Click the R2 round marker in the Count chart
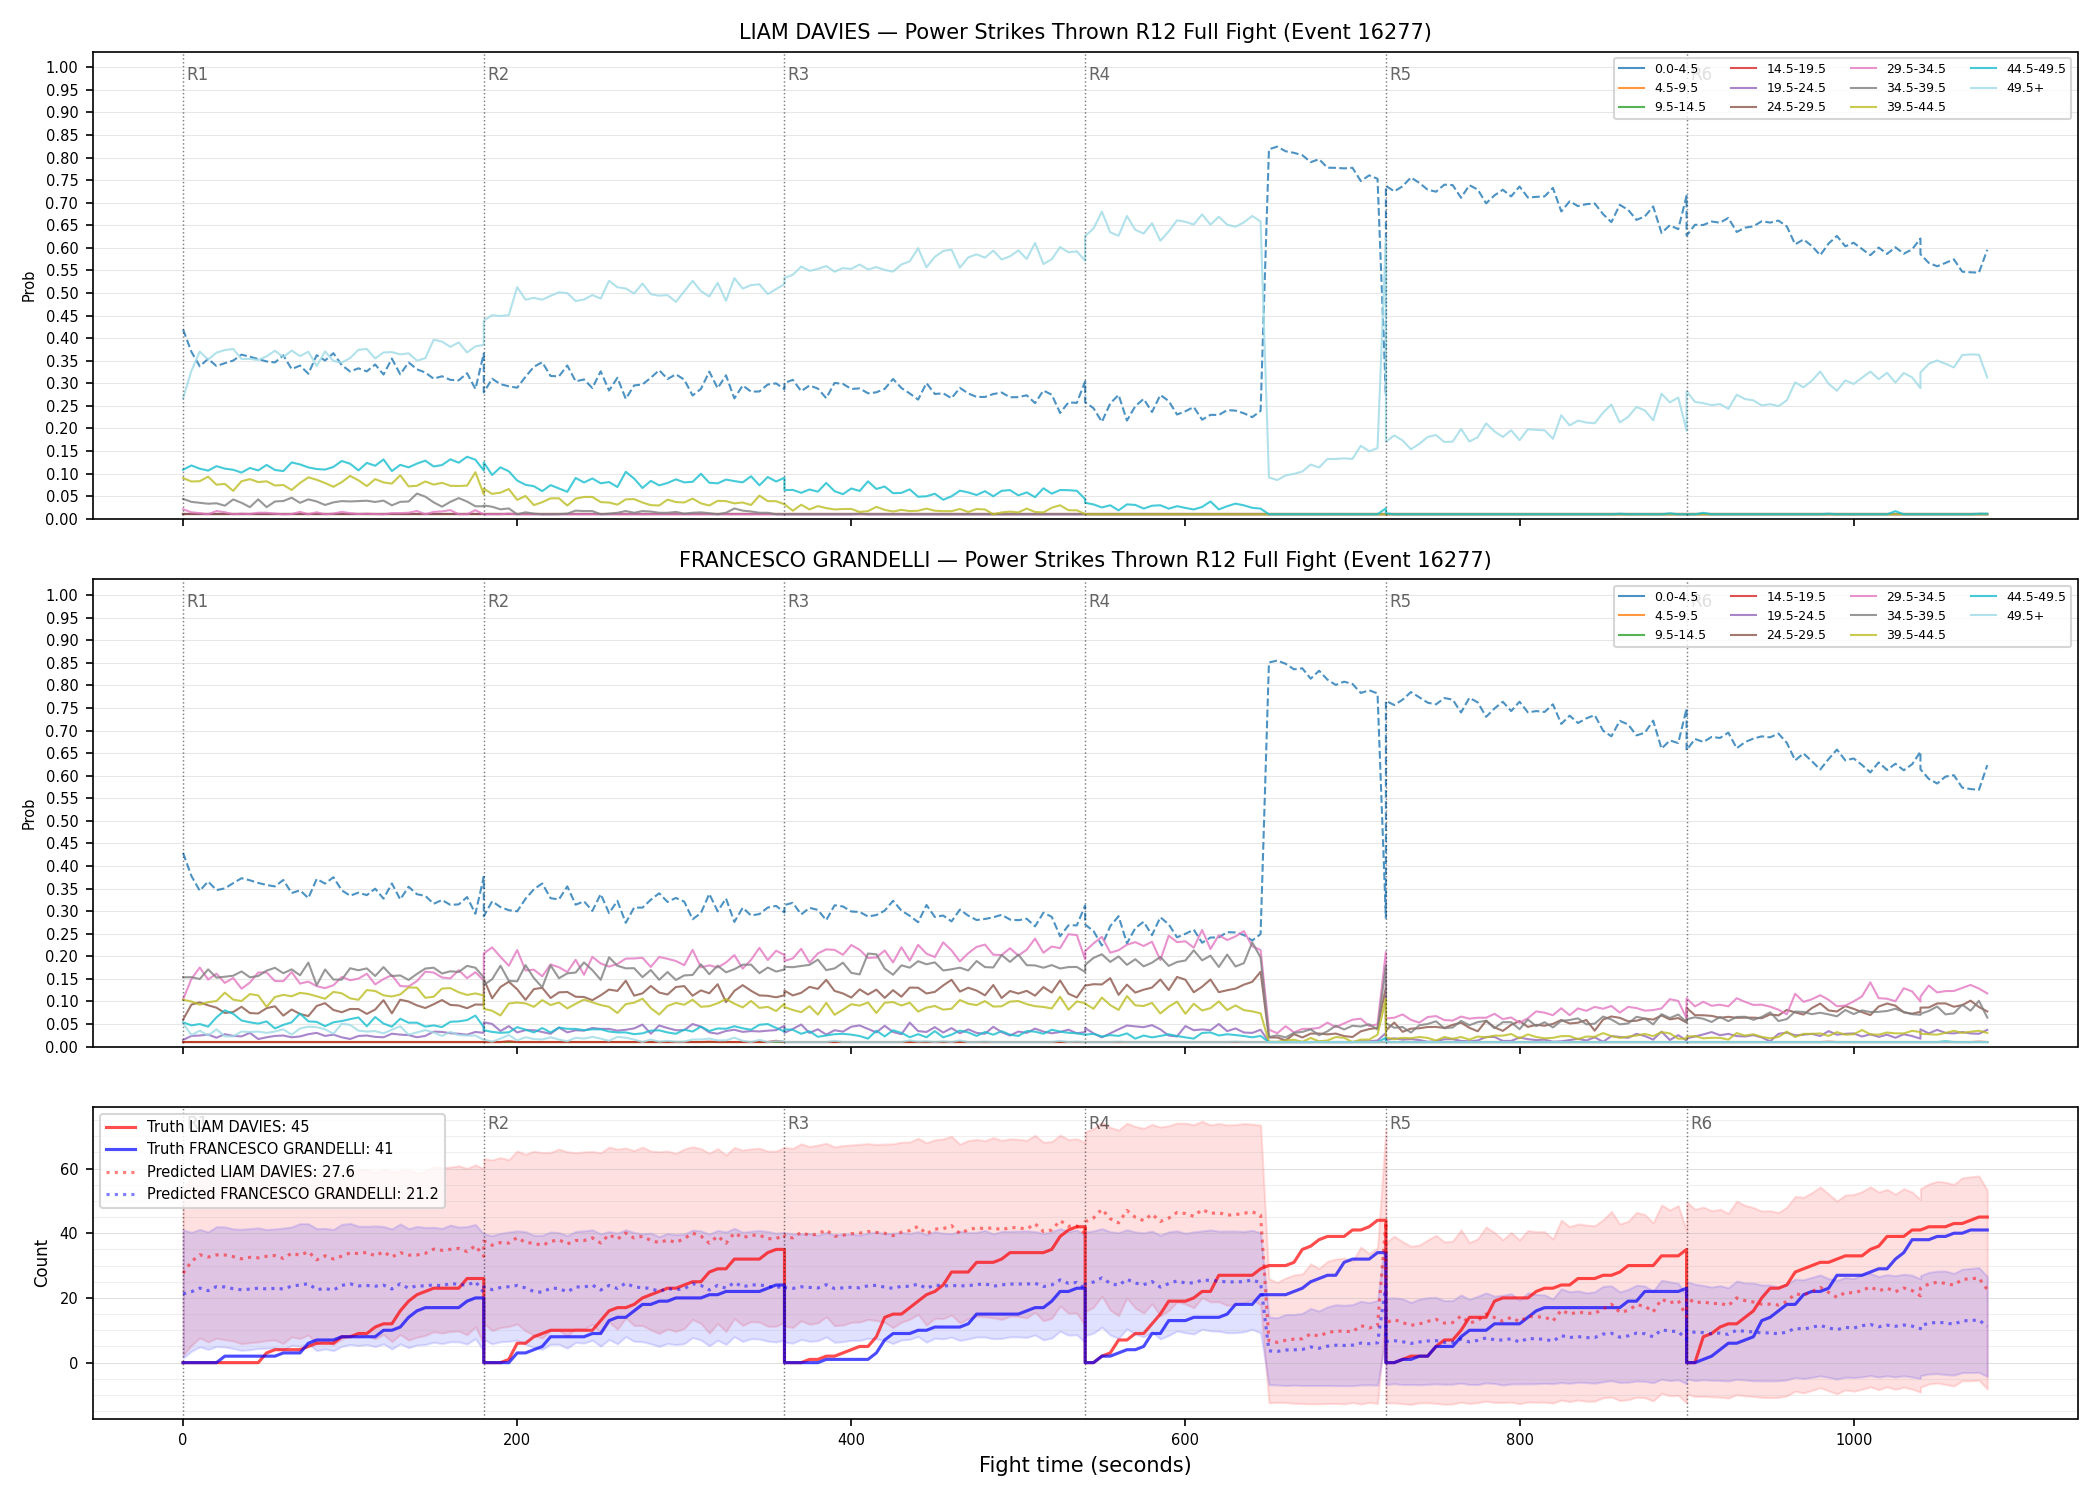Viewport: 2100px width, 1500px height. [x=498, y=1123]
